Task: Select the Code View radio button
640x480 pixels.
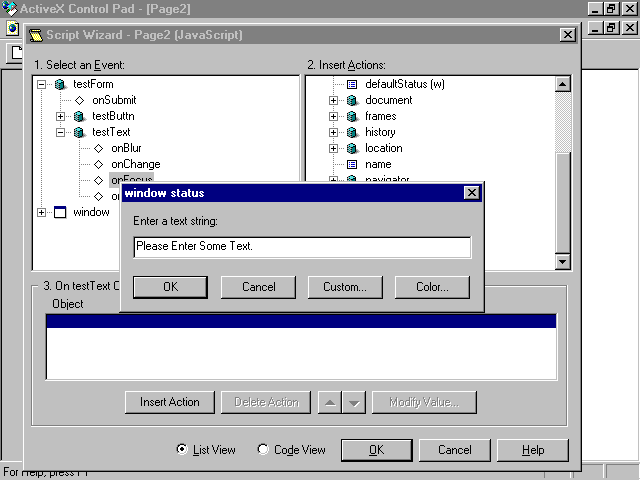Action: tap(263, 450)
